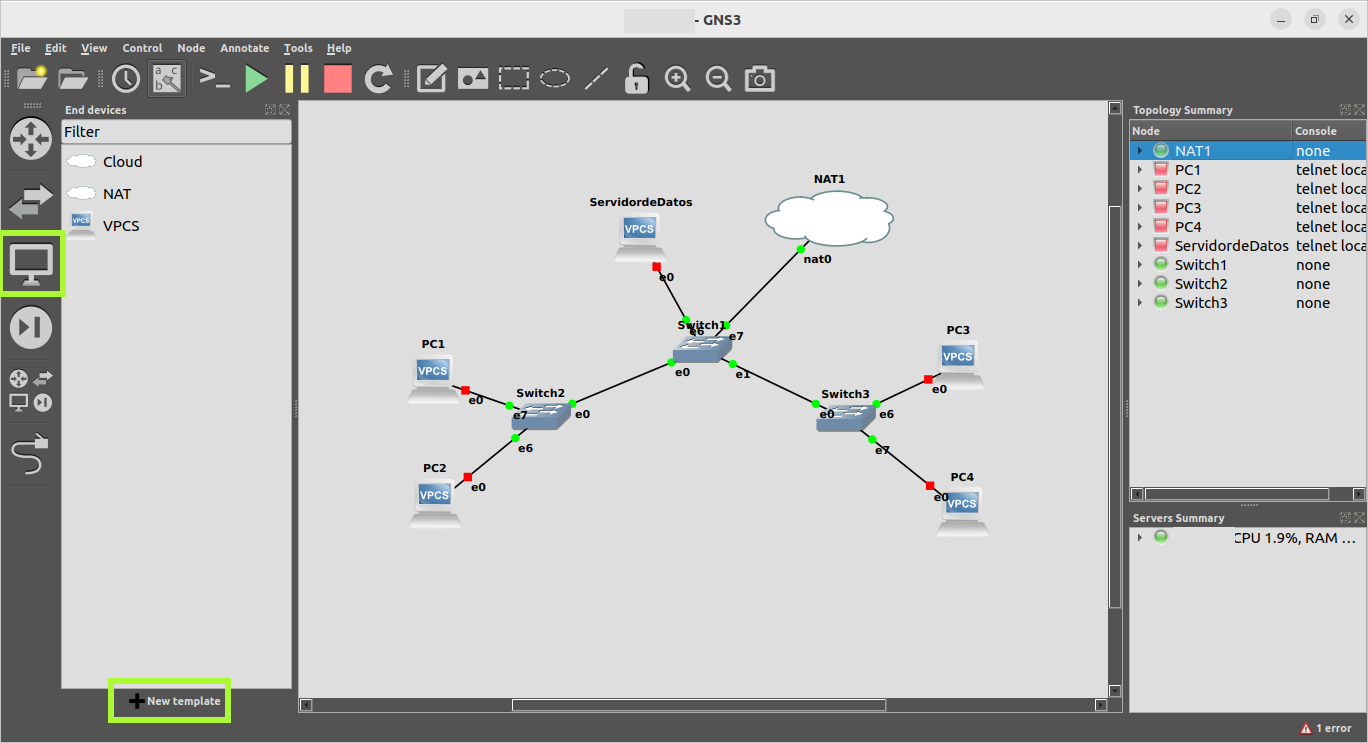1368x743 pixels.
Task: Click the canvas vertical scrollbar
Action: click(x=1116, y=406)
